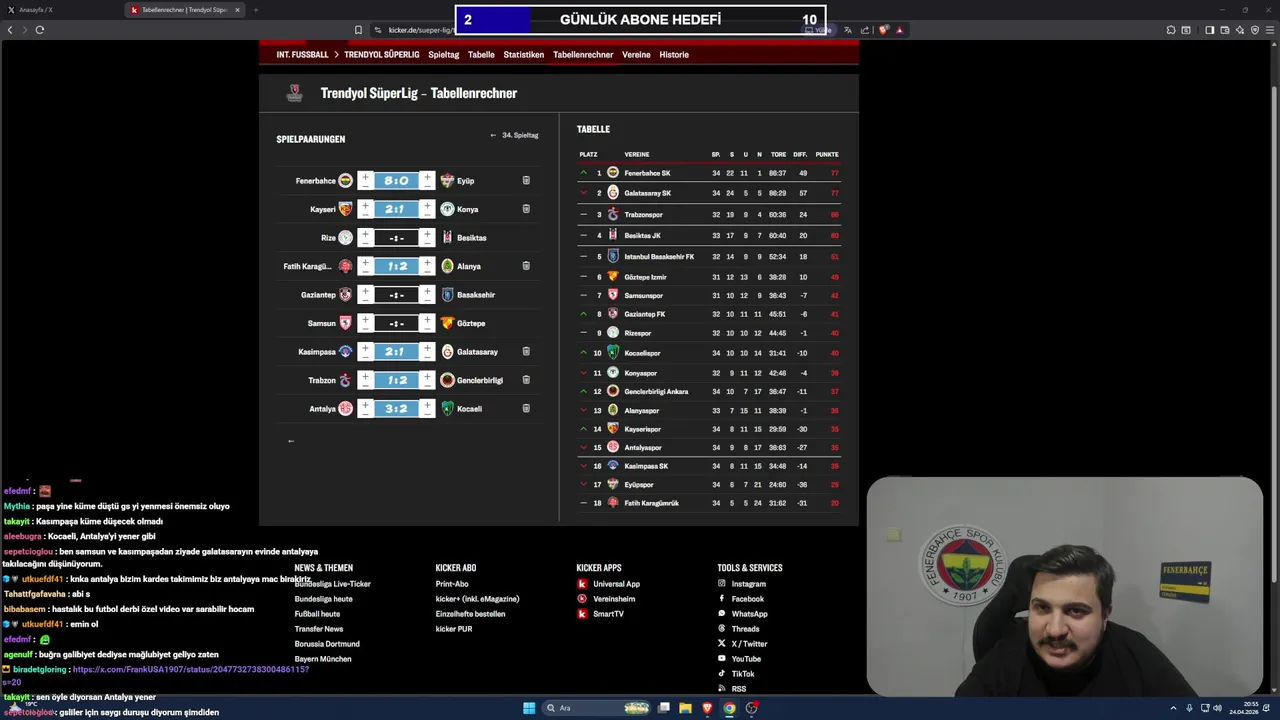Click the kicker logo beside page title
Viewport: 1280px width, 720px height.
[294, 93]
